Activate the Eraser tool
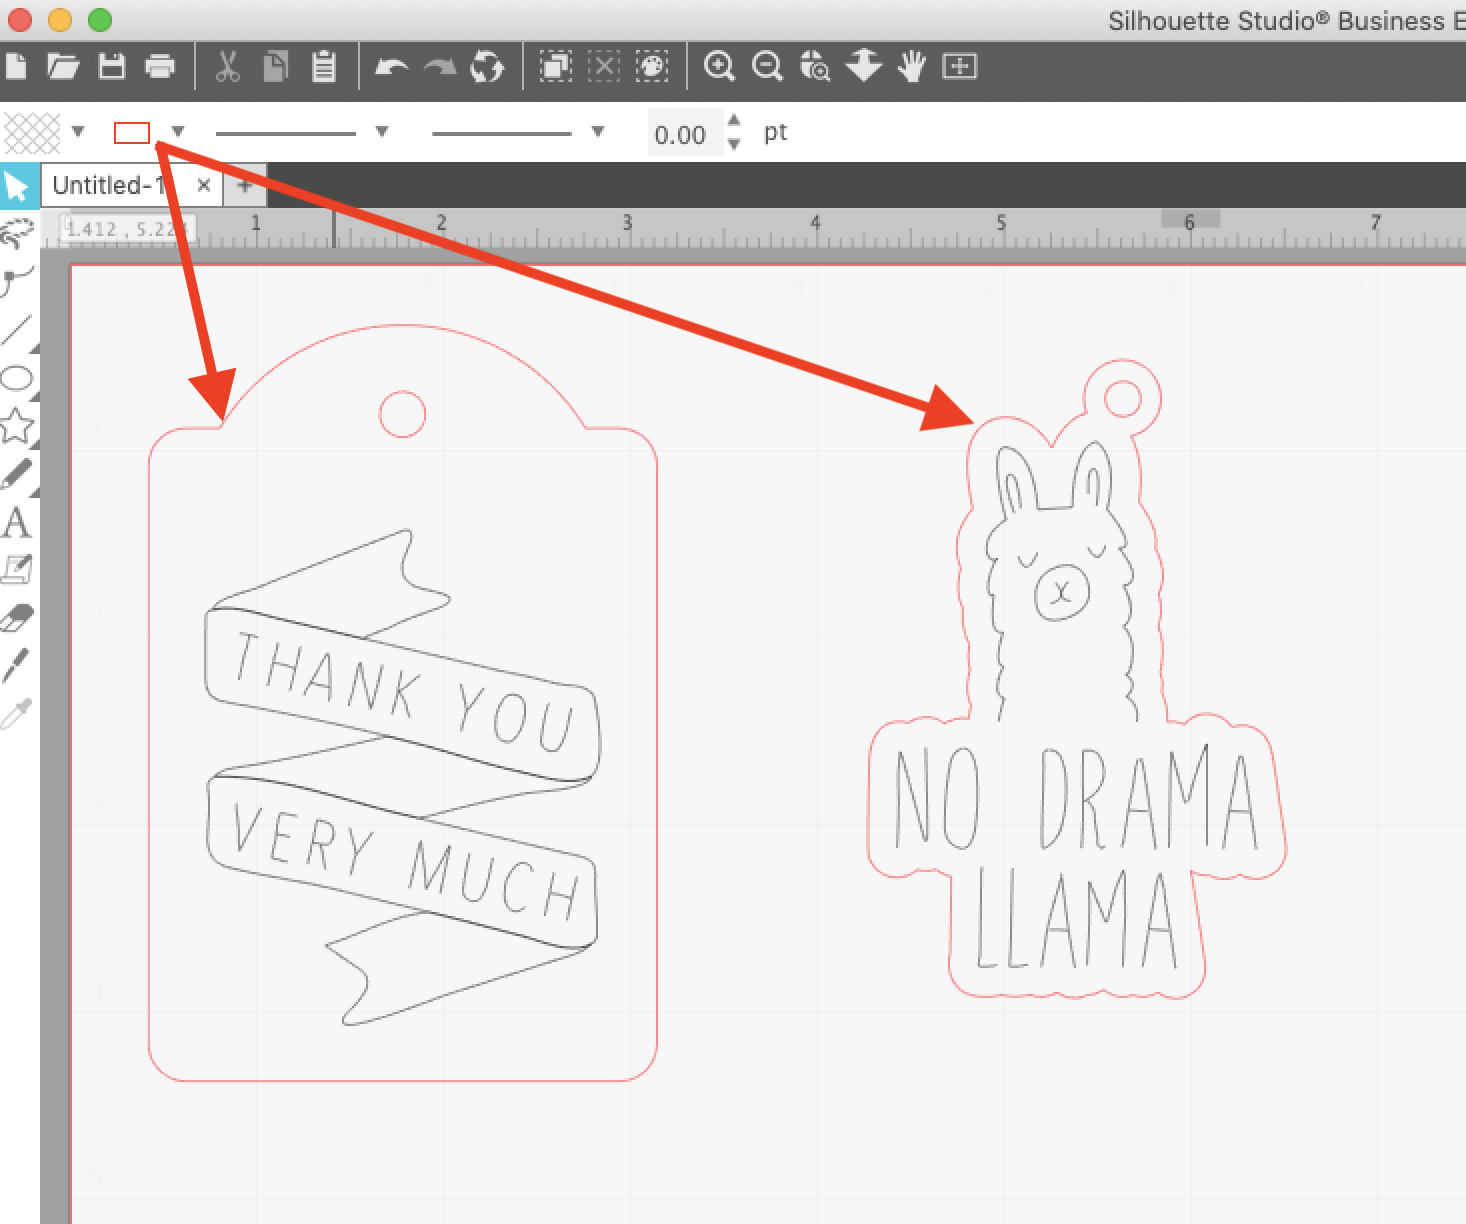 tap(14, 617)
